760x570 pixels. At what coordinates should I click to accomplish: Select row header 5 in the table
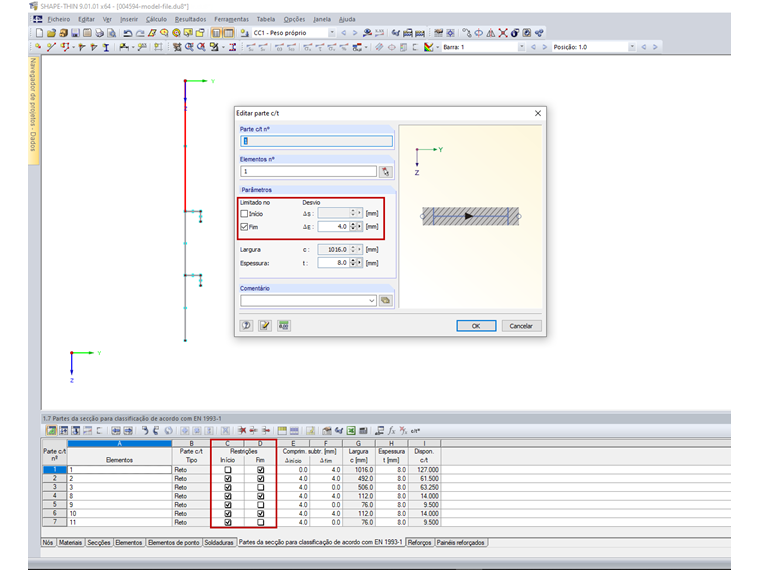click(54, 505)
